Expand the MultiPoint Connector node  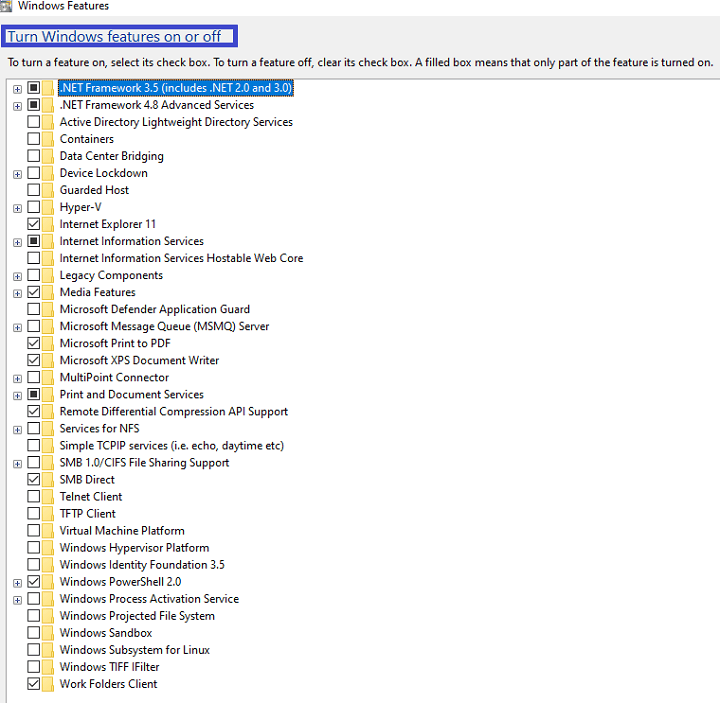[x=17, y=379]
